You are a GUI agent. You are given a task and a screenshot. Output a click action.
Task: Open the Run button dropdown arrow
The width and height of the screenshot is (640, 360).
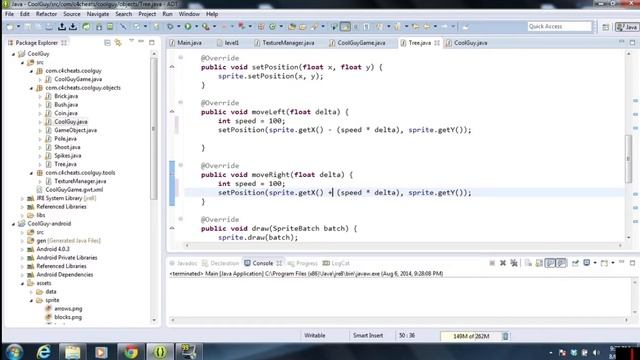click(196, 27)
